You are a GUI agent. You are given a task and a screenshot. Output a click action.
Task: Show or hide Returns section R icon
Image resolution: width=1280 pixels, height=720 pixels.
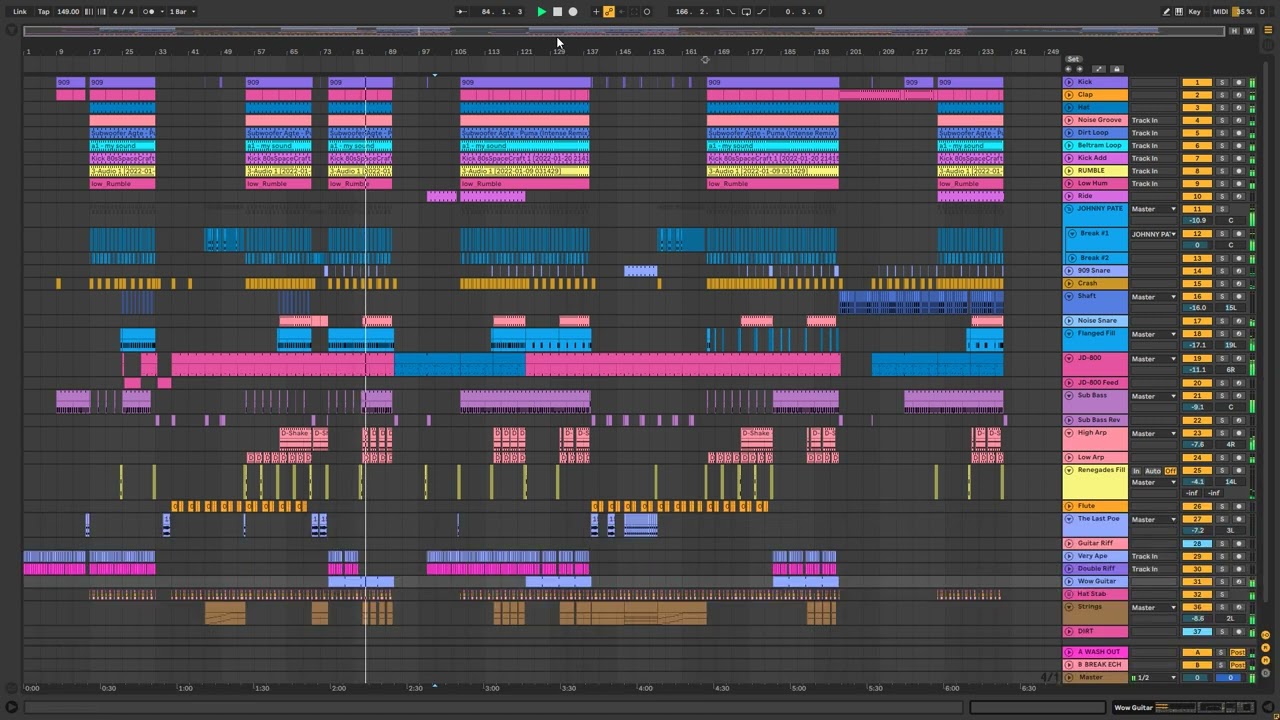1265,647
